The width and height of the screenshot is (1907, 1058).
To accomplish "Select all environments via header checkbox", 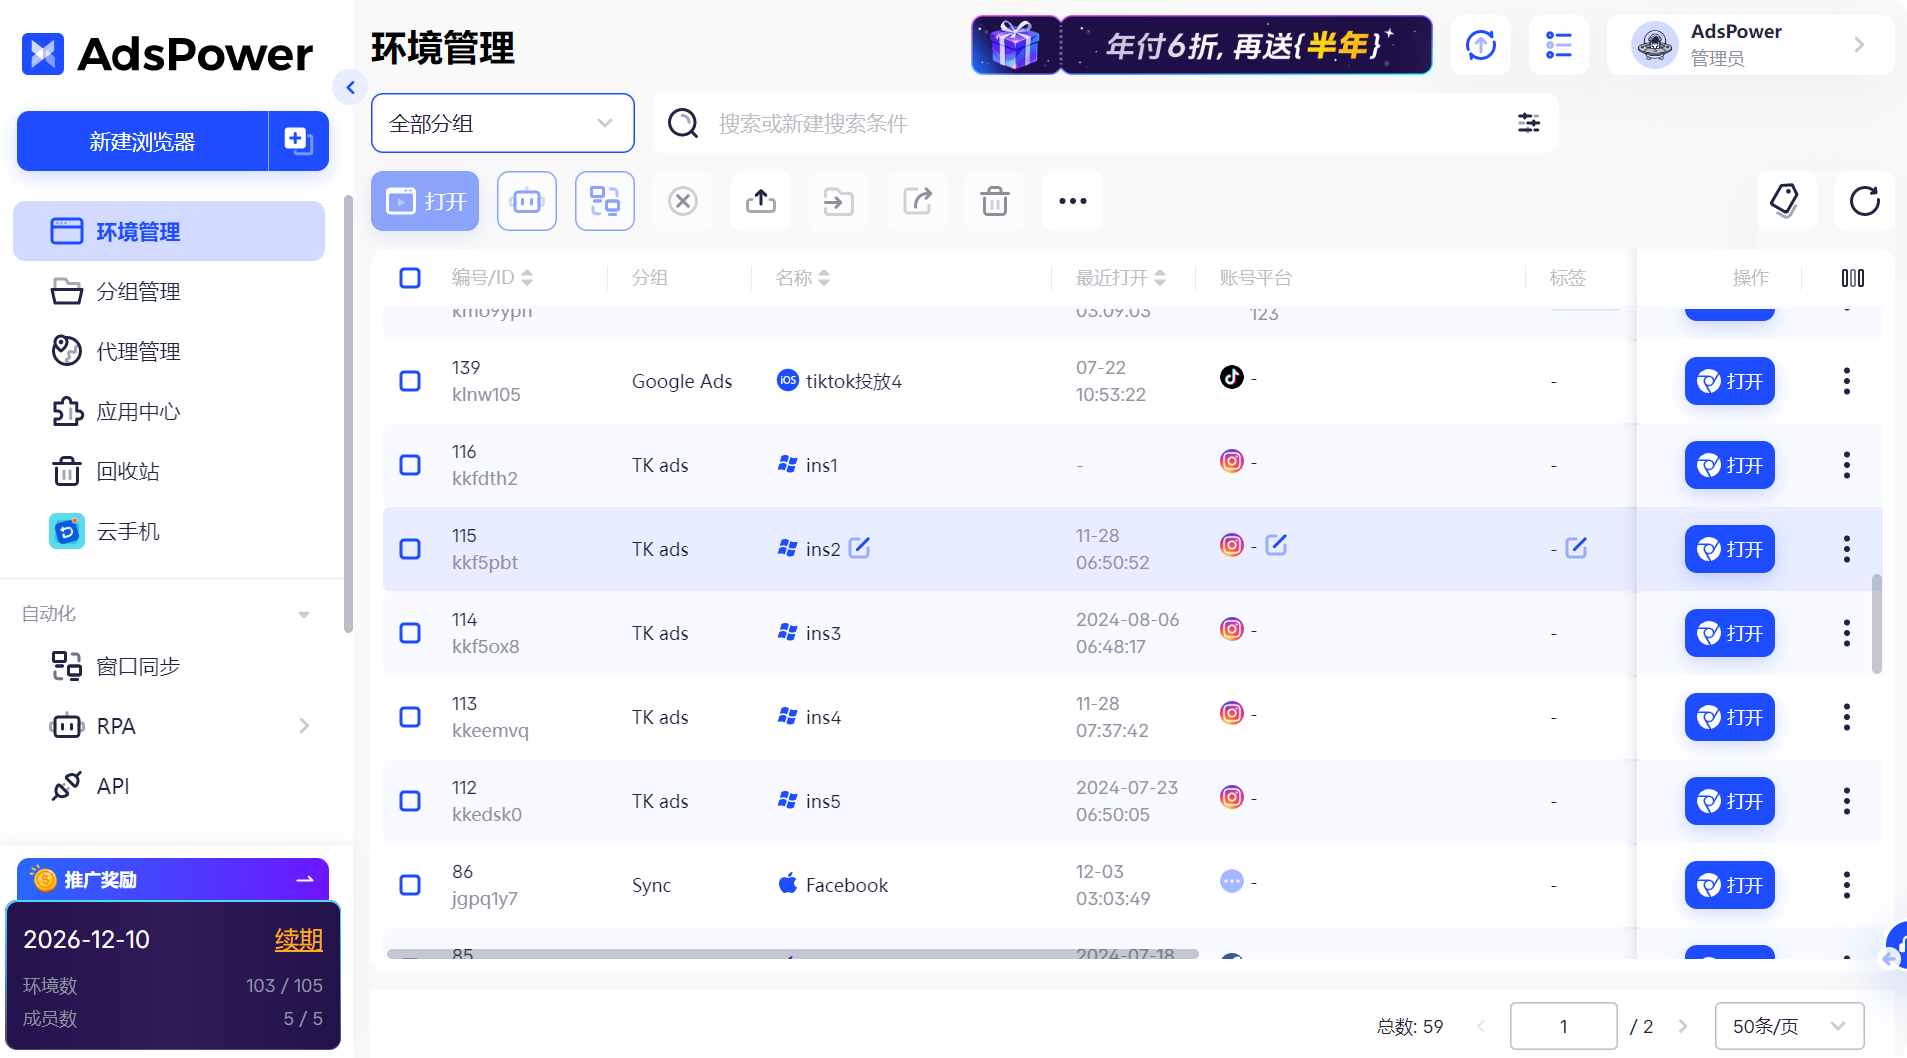I will 409,277.
